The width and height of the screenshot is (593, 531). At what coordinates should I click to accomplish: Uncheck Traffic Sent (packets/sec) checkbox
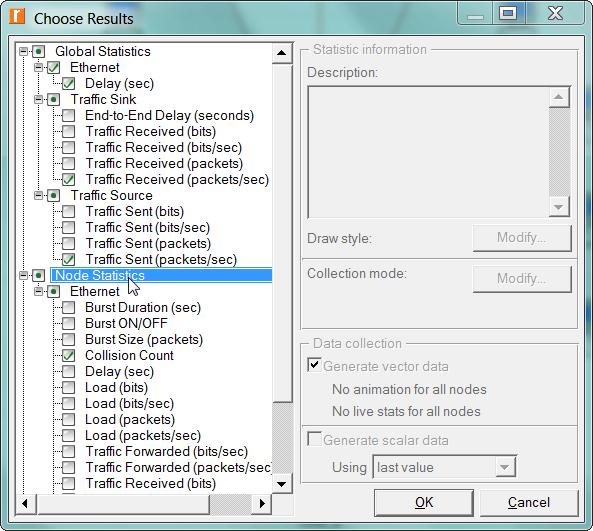click(x=68, y=259)
